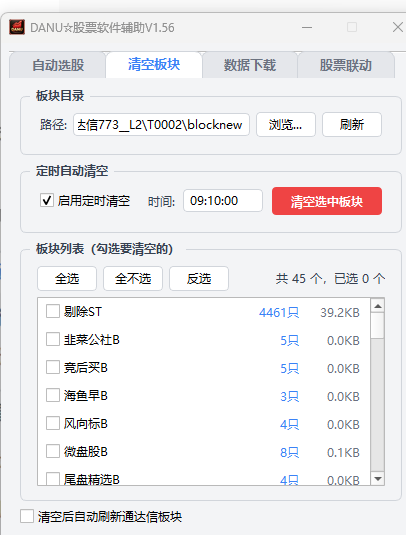Click the 浏览... browse button
406x535 pixels.
click(286, 125)
